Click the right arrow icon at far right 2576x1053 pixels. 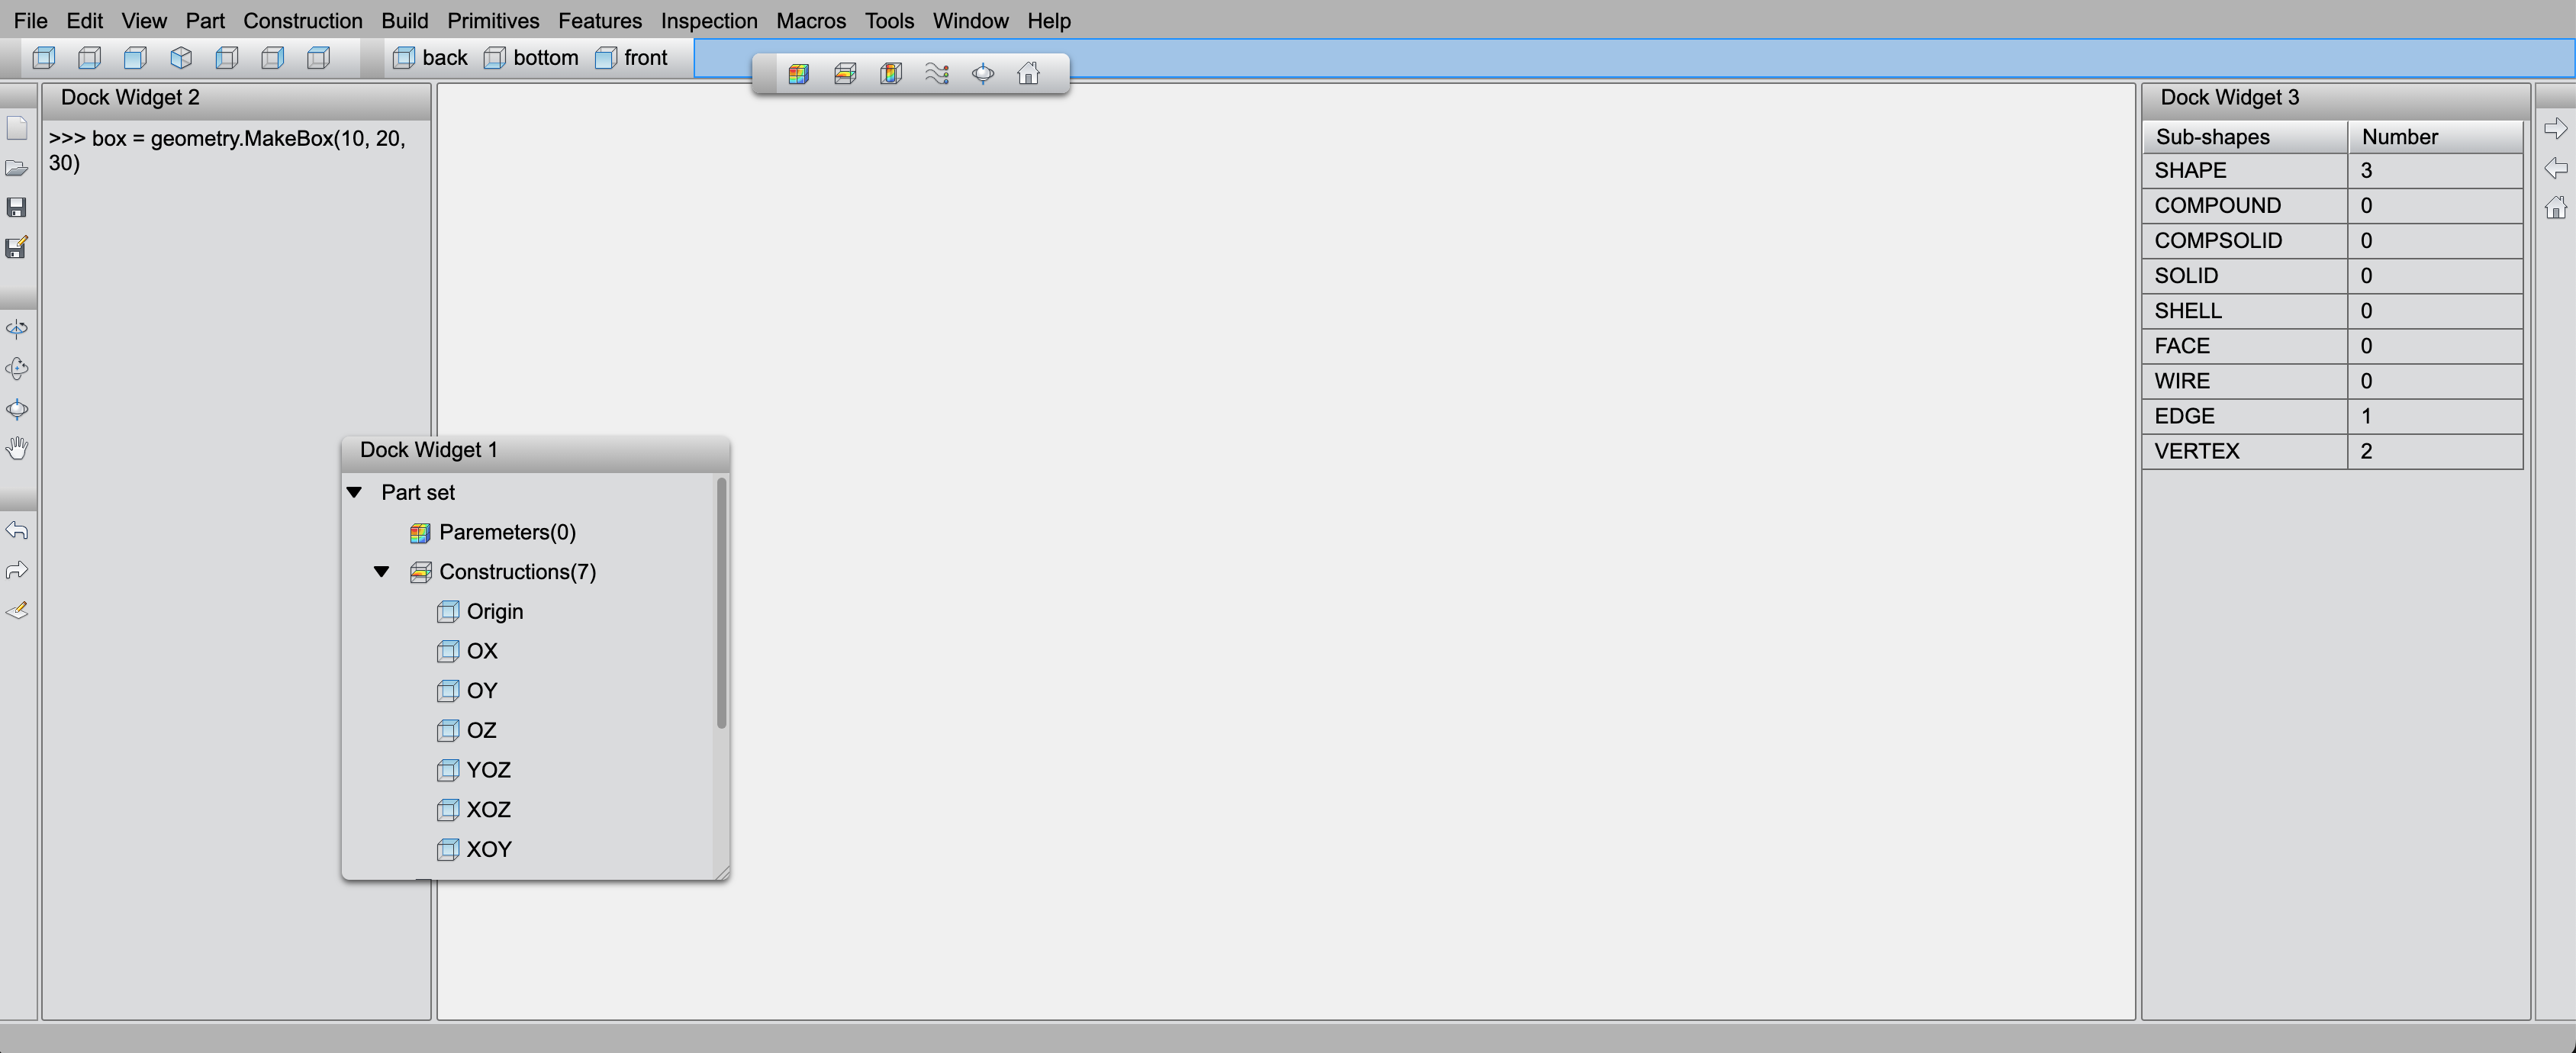[x=2555, y=129]
